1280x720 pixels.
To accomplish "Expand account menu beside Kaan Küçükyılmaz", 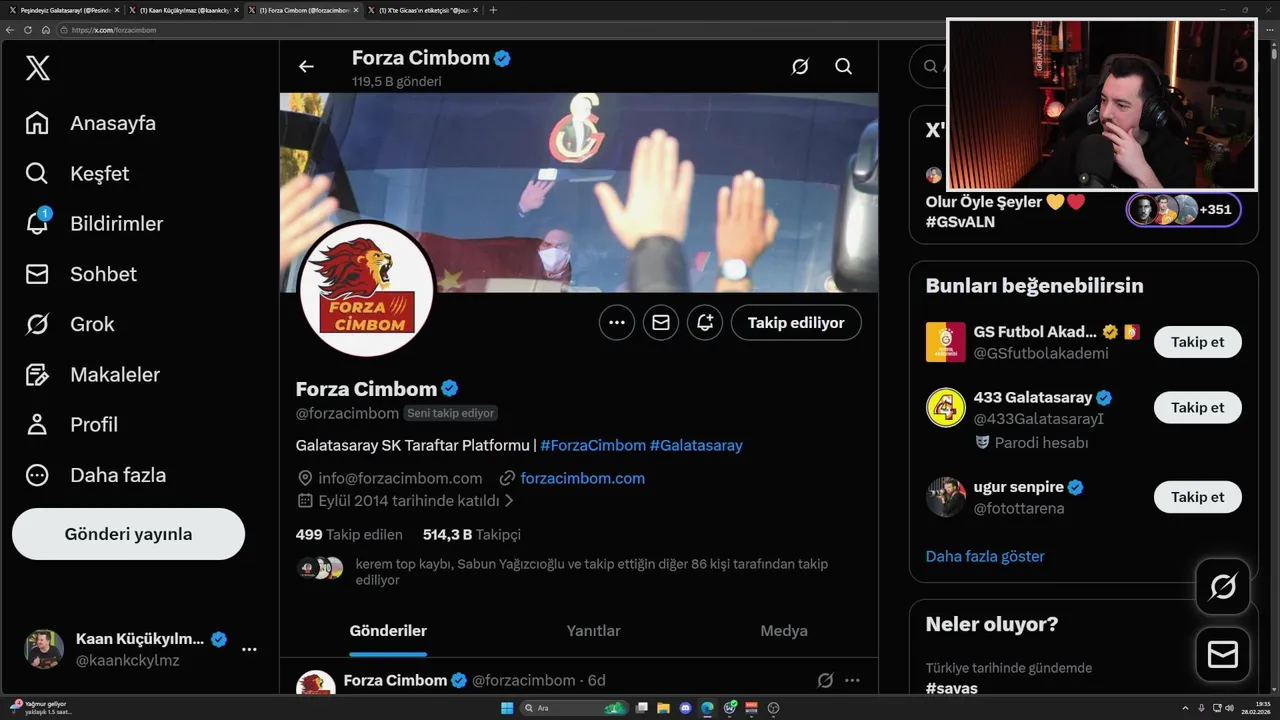I will (x=249, y=649).
